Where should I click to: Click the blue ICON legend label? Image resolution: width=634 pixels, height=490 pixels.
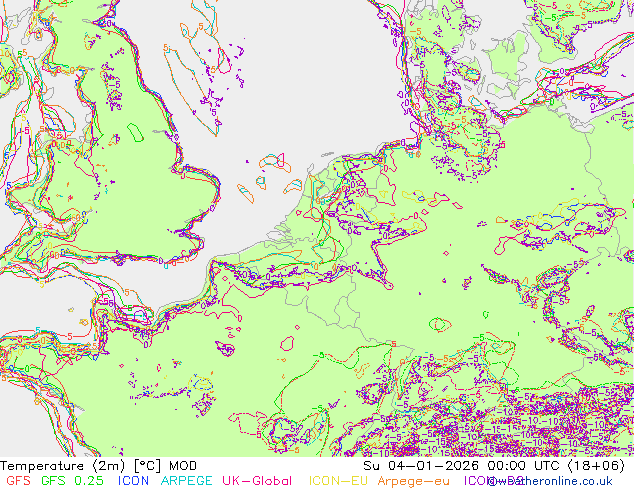[133, 481]
